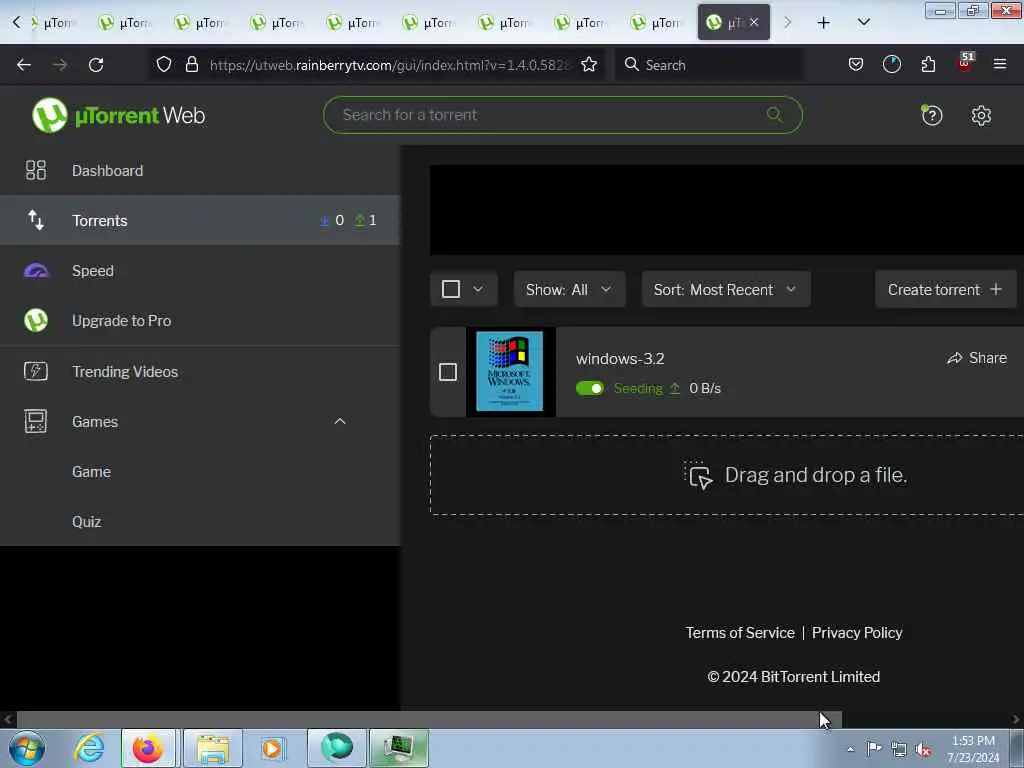
Task: Toggle the Seeding switch for windows-3.2
Action: [590, 389]
